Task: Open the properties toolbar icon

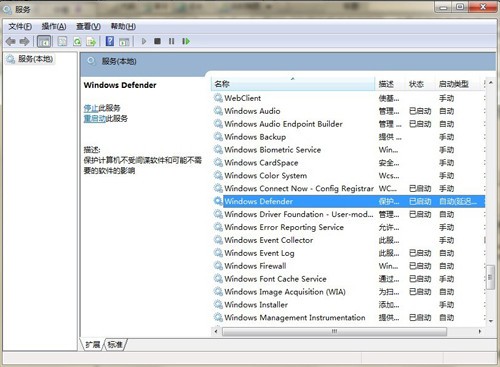Action: point(62,41)
